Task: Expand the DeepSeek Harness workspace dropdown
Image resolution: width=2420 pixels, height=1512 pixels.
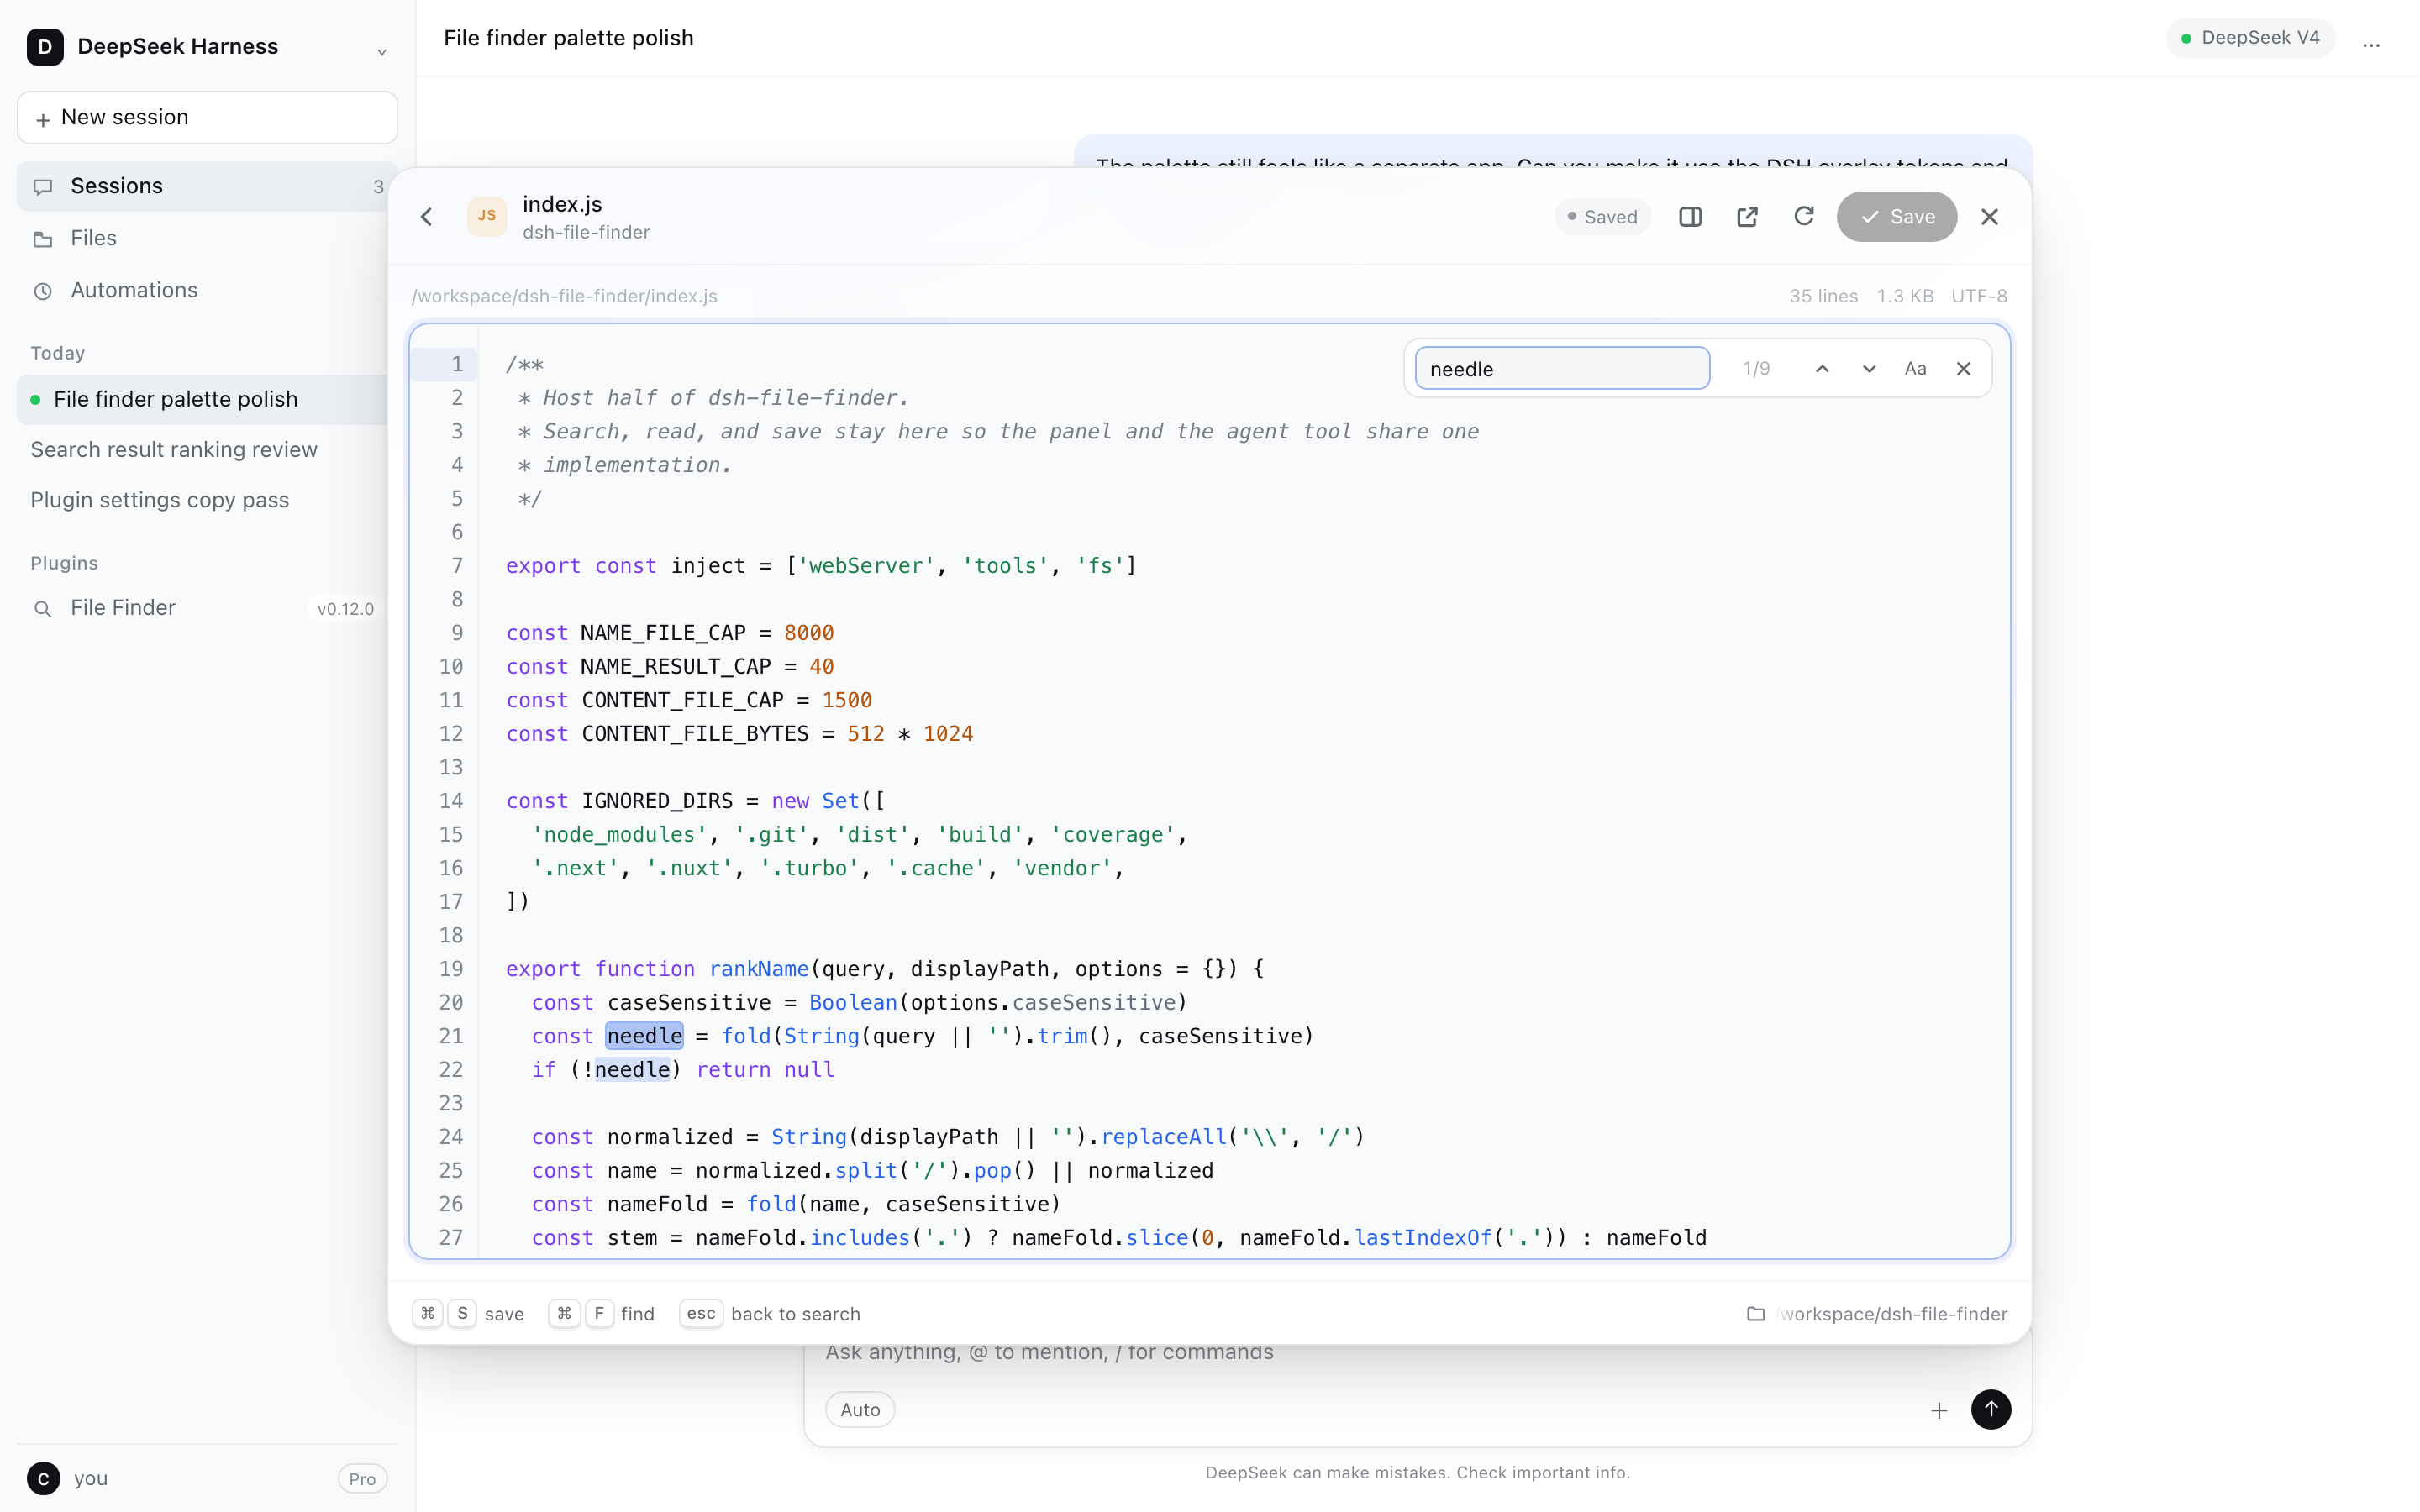Action: 381,50
